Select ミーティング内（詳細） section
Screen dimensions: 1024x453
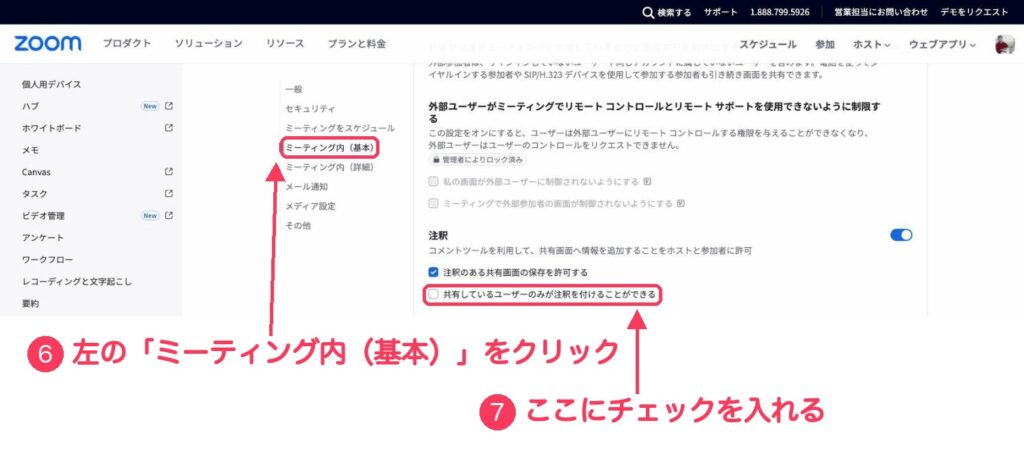click(x=330, y=167)
